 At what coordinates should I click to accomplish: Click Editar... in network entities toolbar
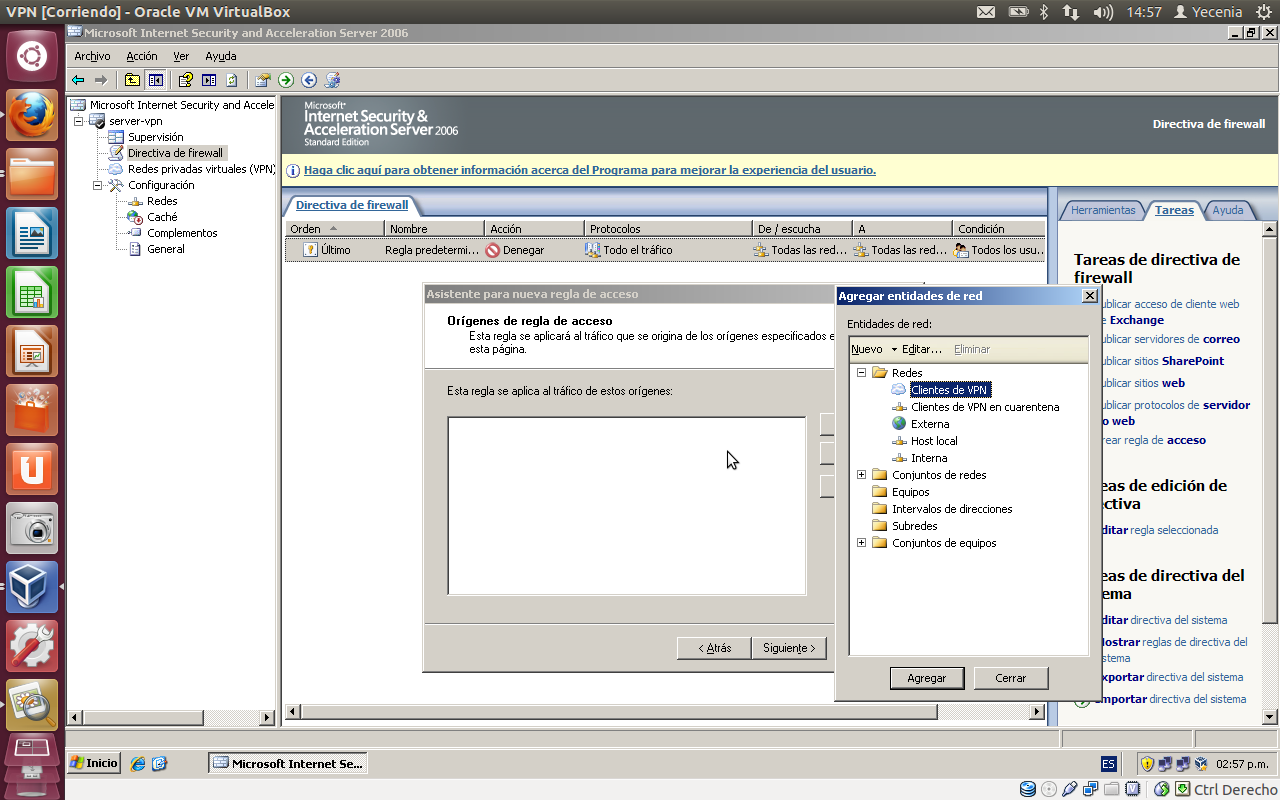click(x=922, y=349)
